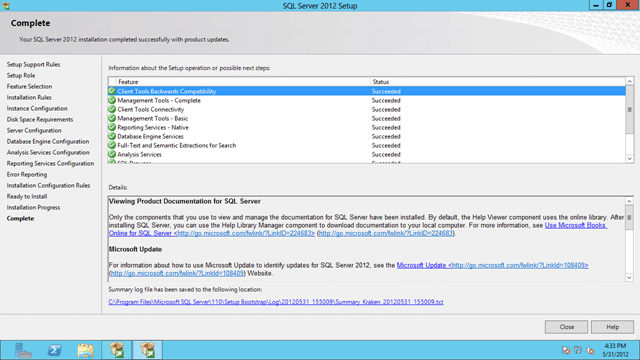Click the SQL Server Setup title bar icon

(6, 6)
